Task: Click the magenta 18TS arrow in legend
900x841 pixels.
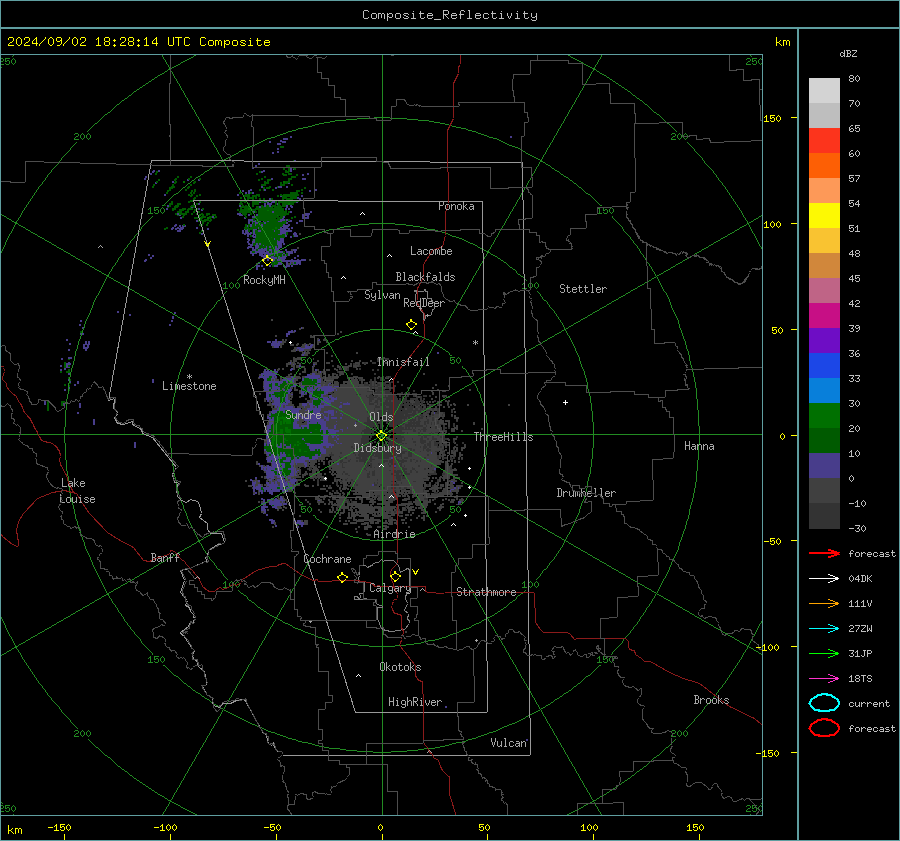Action: pos(824,679)
